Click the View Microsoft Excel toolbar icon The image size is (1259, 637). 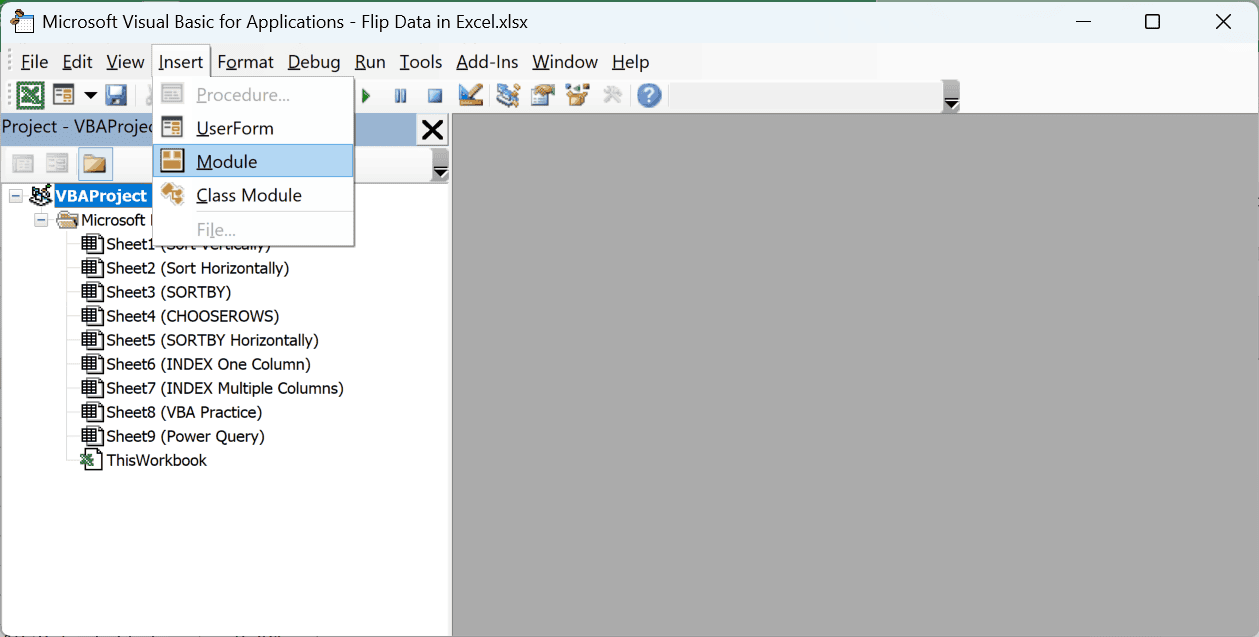pos(31,95)
